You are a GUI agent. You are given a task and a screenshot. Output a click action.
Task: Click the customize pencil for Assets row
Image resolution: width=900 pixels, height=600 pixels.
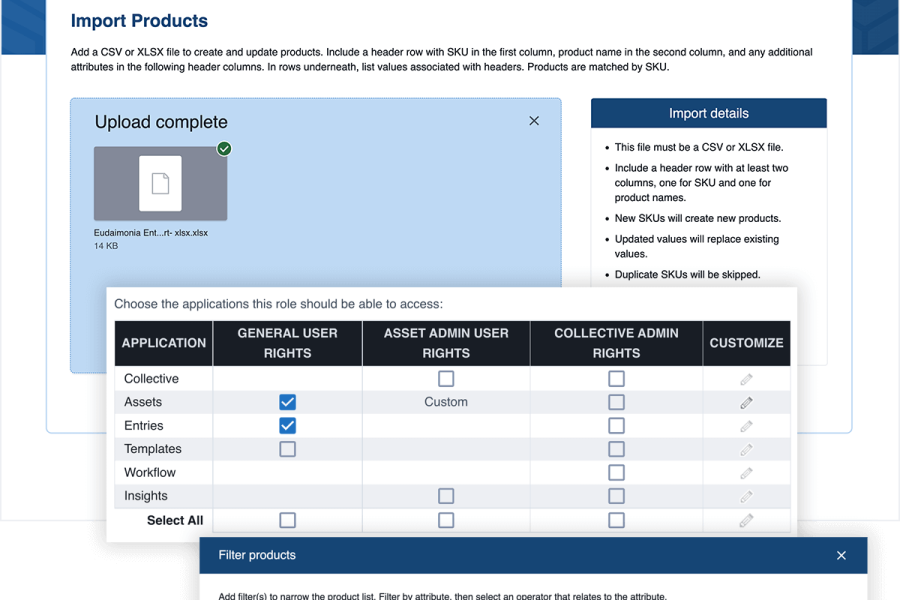pyautogui.click(x=746, y=402)
